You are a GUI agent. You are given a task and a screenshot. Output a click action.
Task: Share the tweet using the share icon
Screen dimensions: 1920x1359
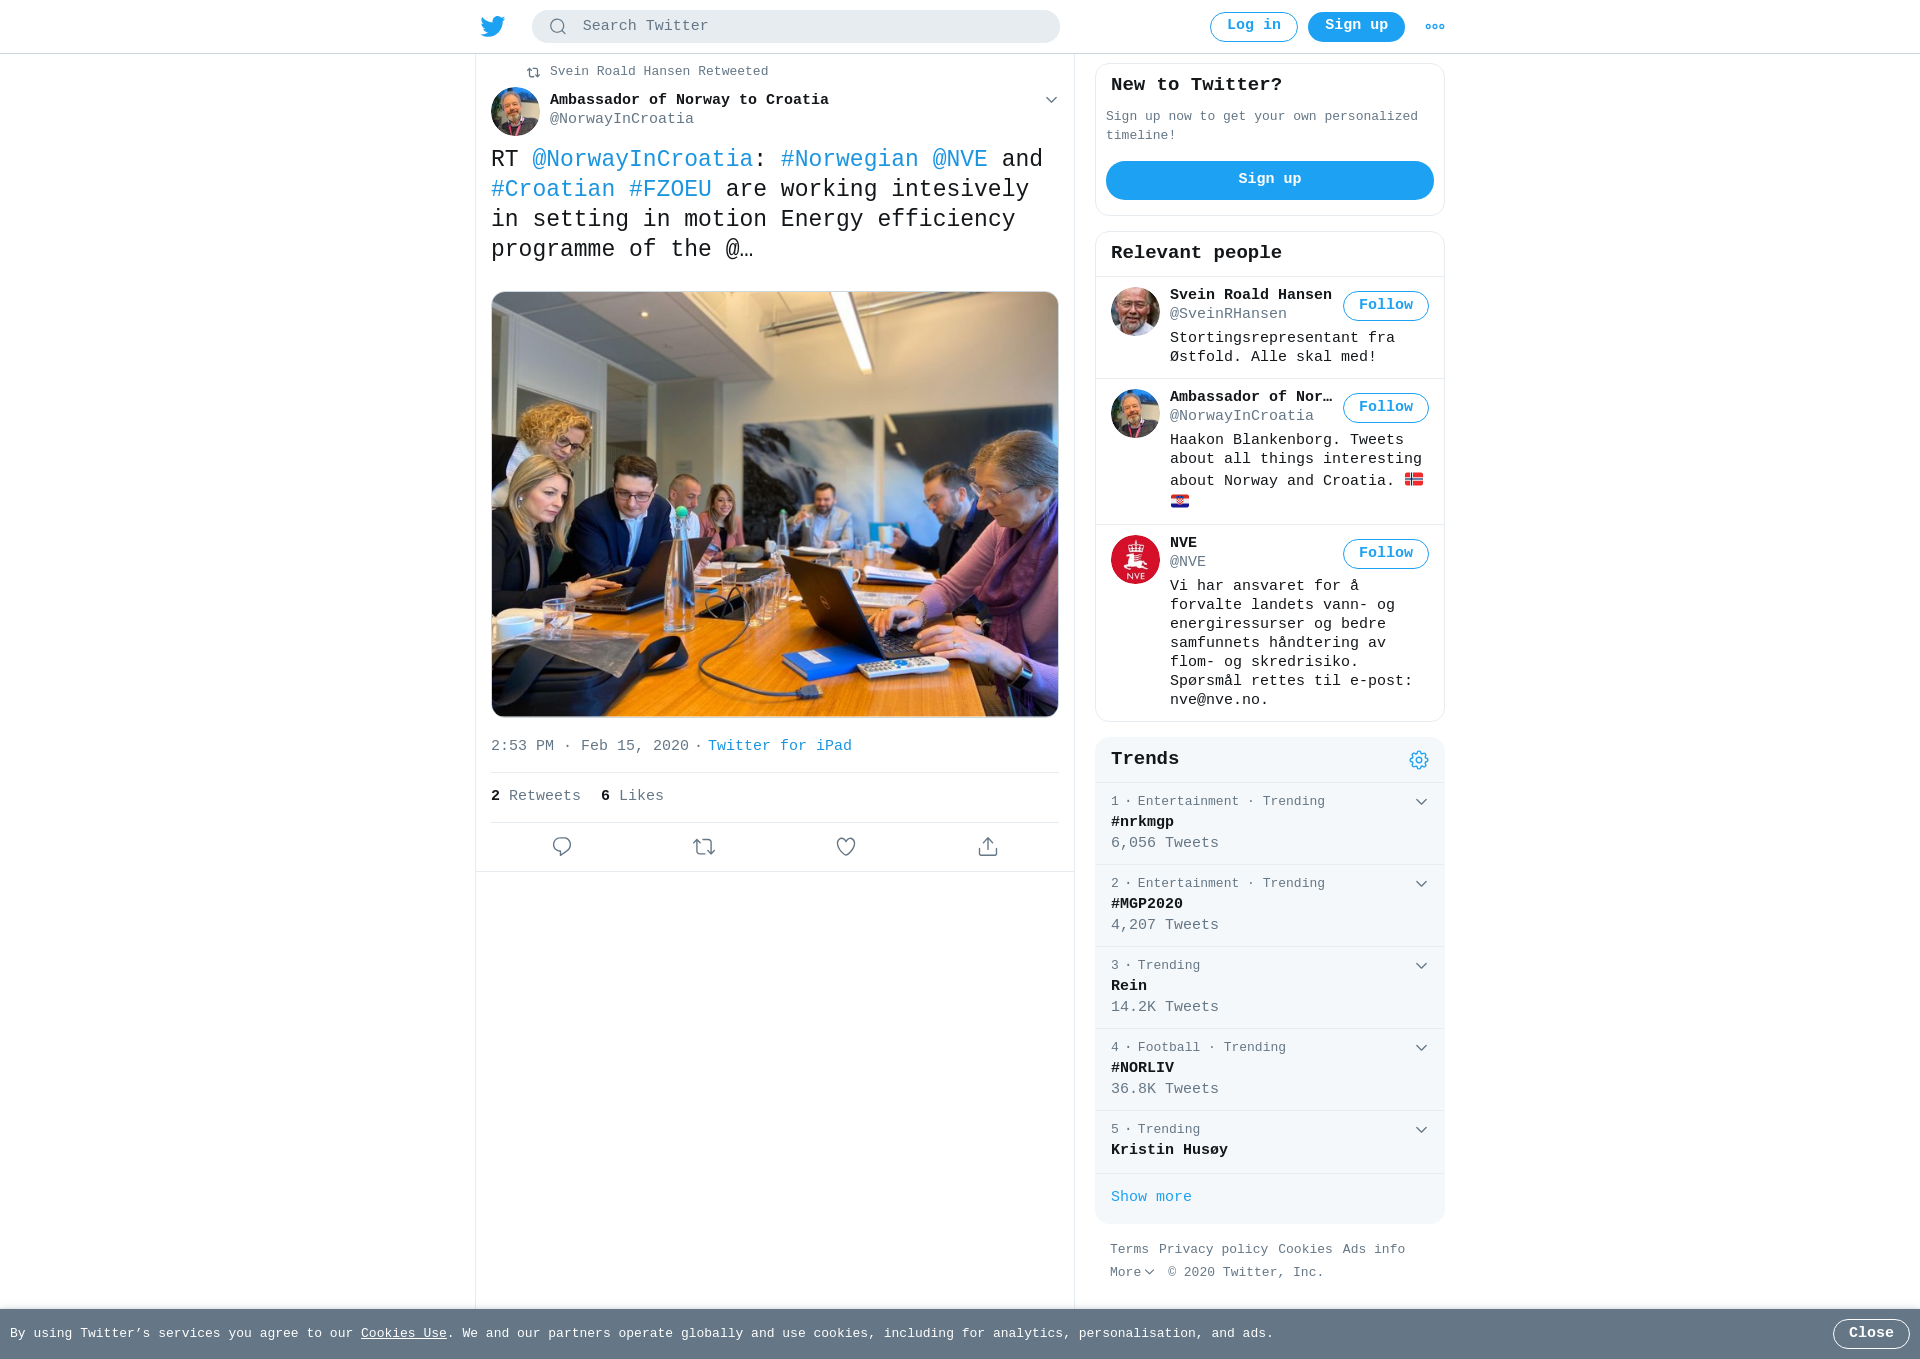point(988,847)
